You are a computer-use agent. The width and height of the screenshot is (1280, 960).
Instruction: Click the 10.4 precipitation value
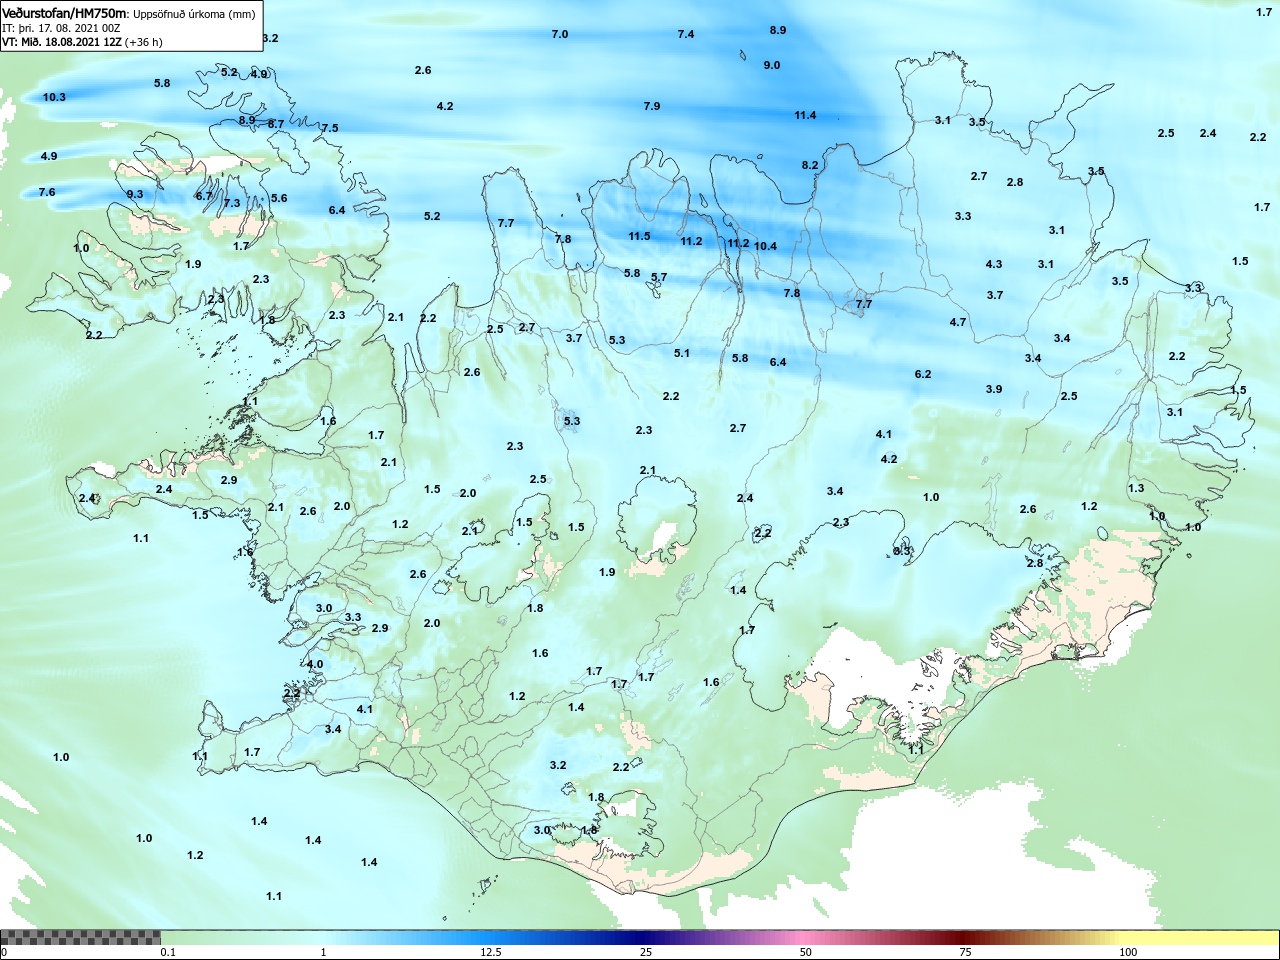(x=765, y=246)
